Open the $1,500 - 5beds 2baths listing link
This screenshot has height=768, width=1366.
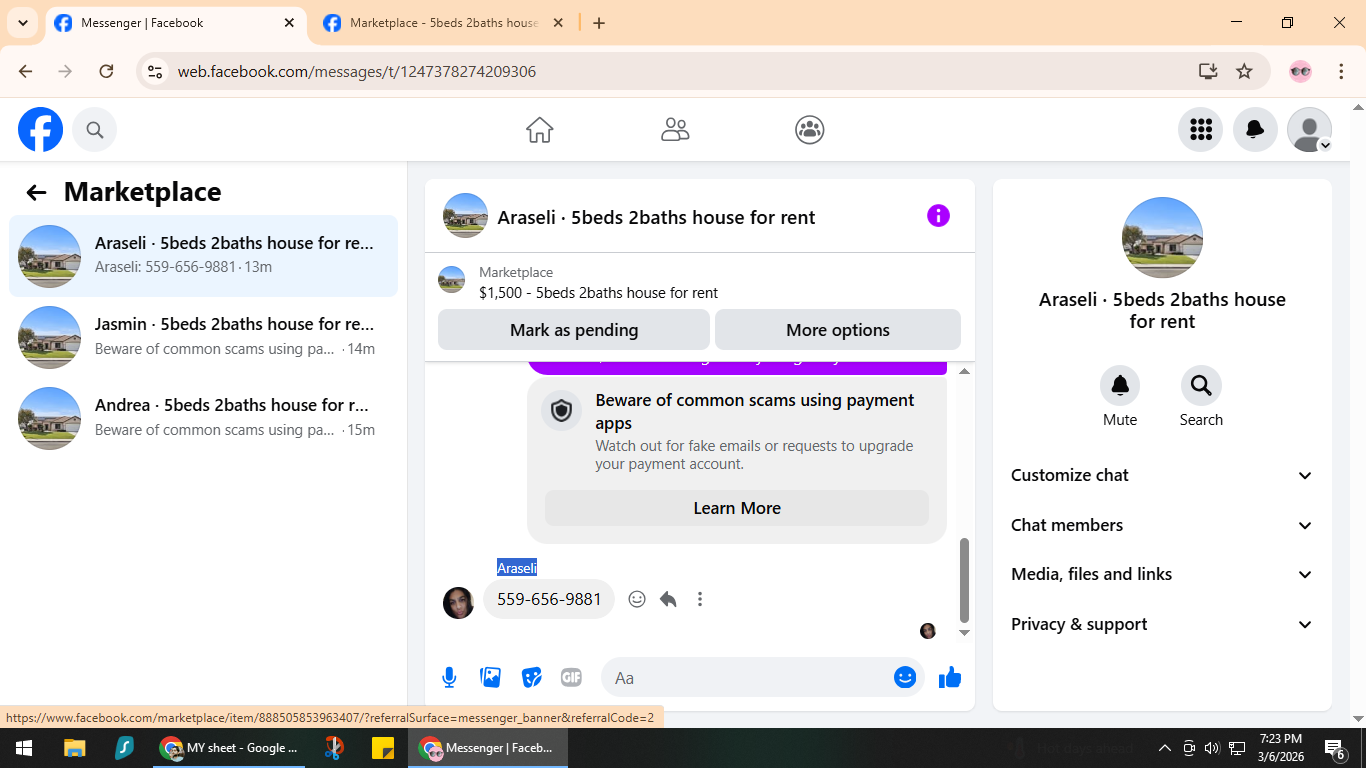pos(598,293)
